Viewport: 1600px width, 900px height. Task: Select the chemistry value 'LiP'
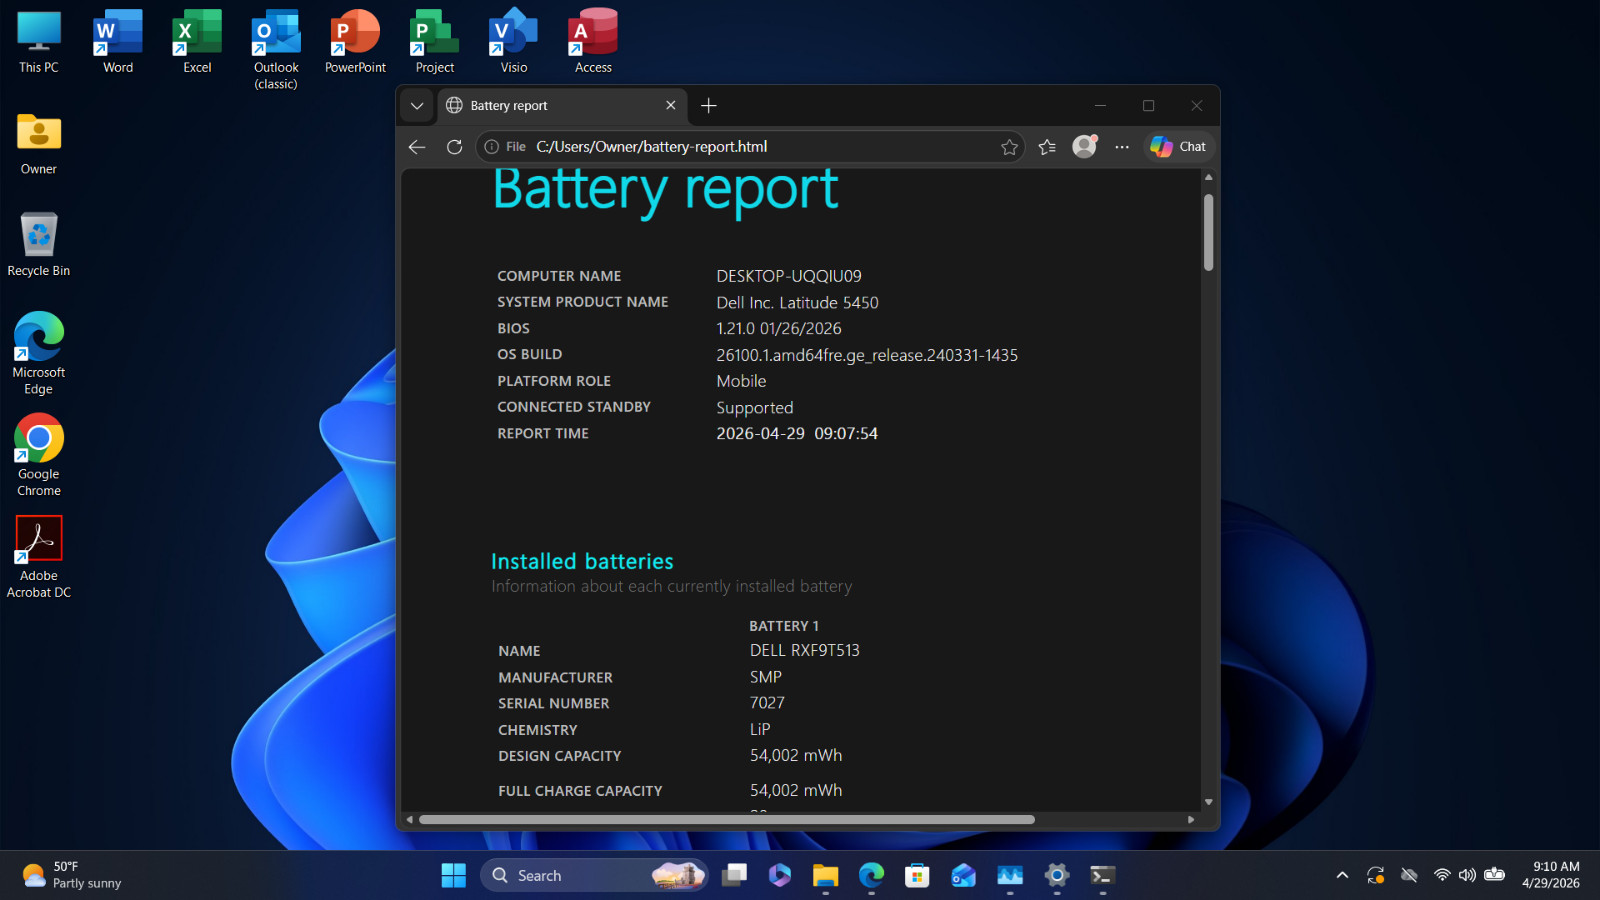click(x=760, y=730)
